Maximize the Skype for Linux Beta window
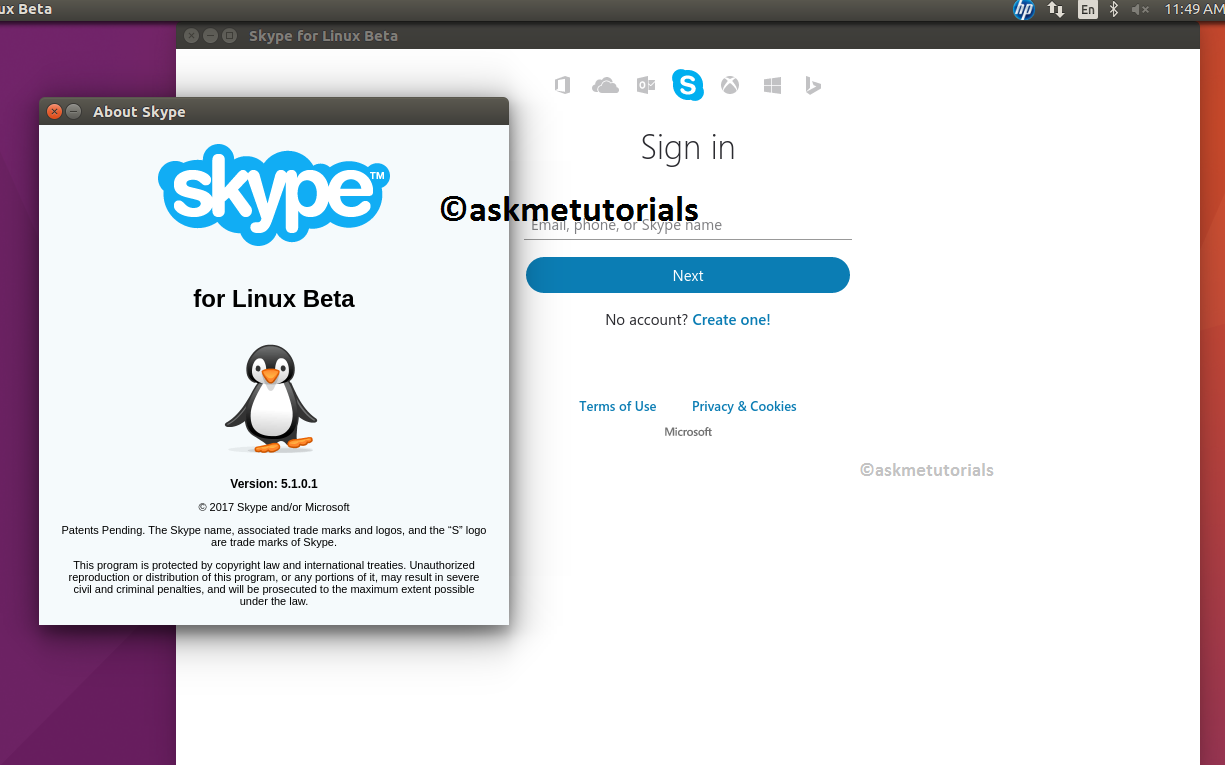The image size is (1225, 765). (x=229, y=35)
